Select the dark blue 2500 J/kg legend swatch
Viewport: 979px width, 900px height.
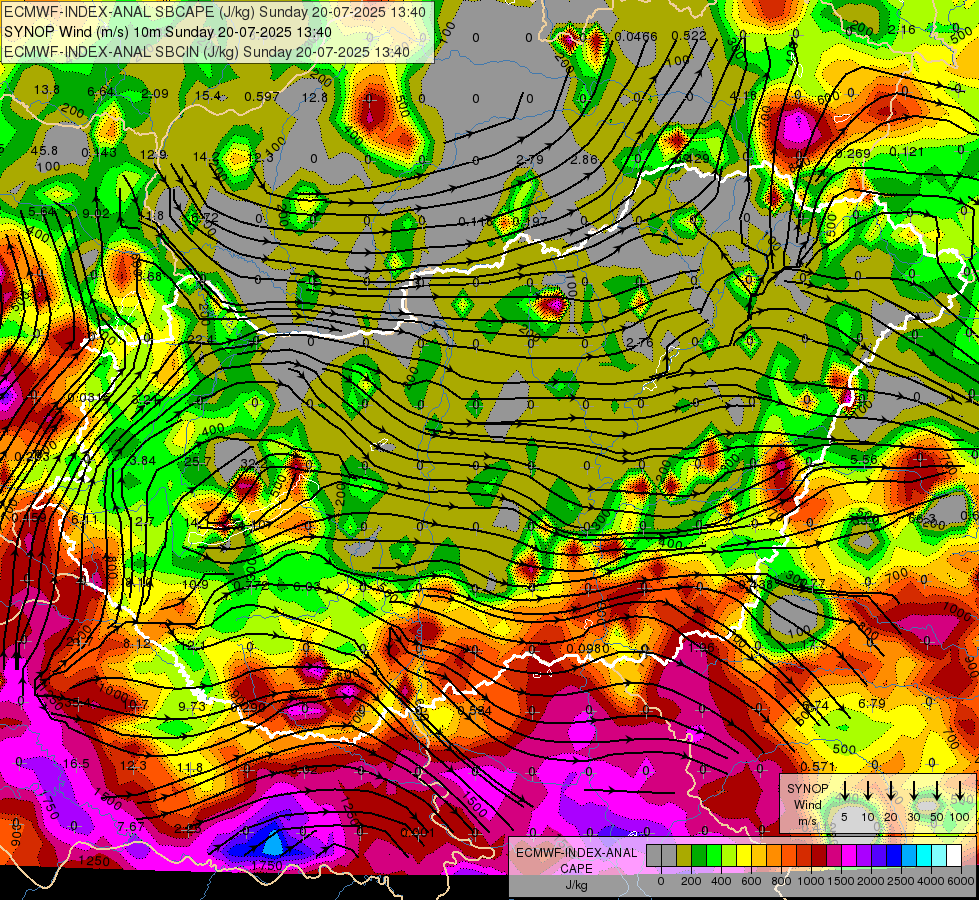click(895, 856)
